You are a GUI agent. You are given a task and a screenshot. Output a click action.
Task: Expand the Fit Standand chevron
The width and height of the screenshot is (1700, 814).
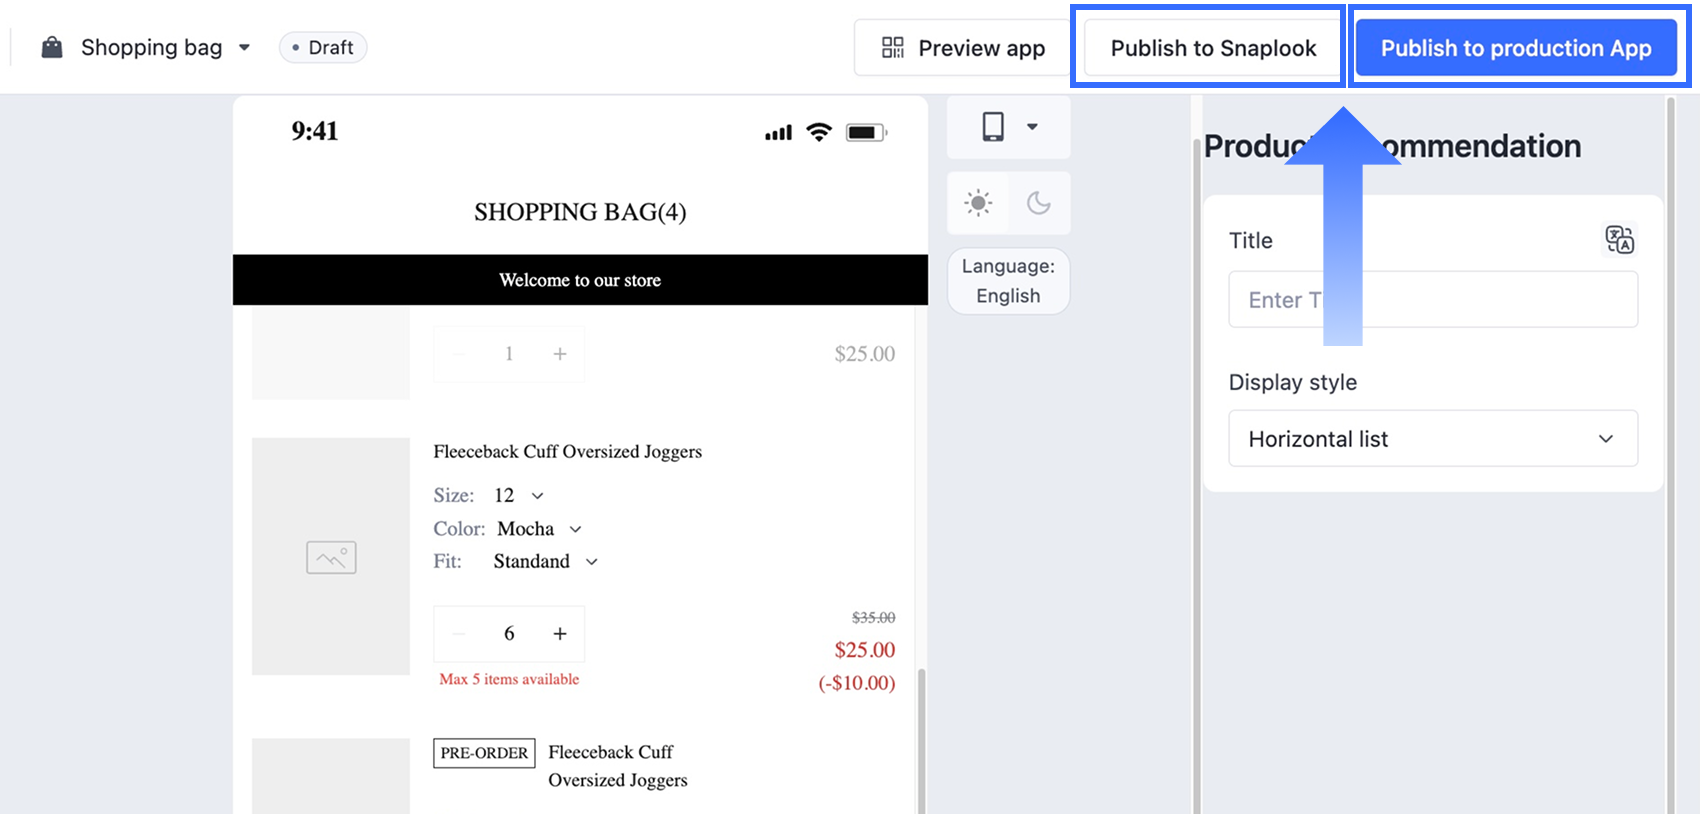tap(591, 562)
